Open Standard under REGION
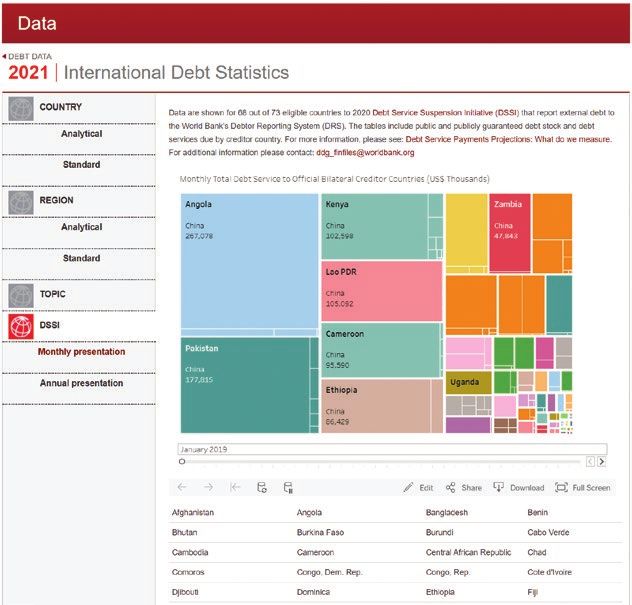This screenshot has width=632, height=605. pos(81,258)
